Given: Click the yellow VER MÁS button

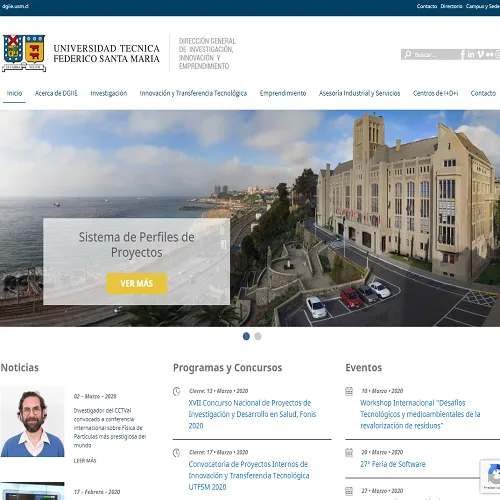Looking at the screenshot, I should tap(137, 283).
